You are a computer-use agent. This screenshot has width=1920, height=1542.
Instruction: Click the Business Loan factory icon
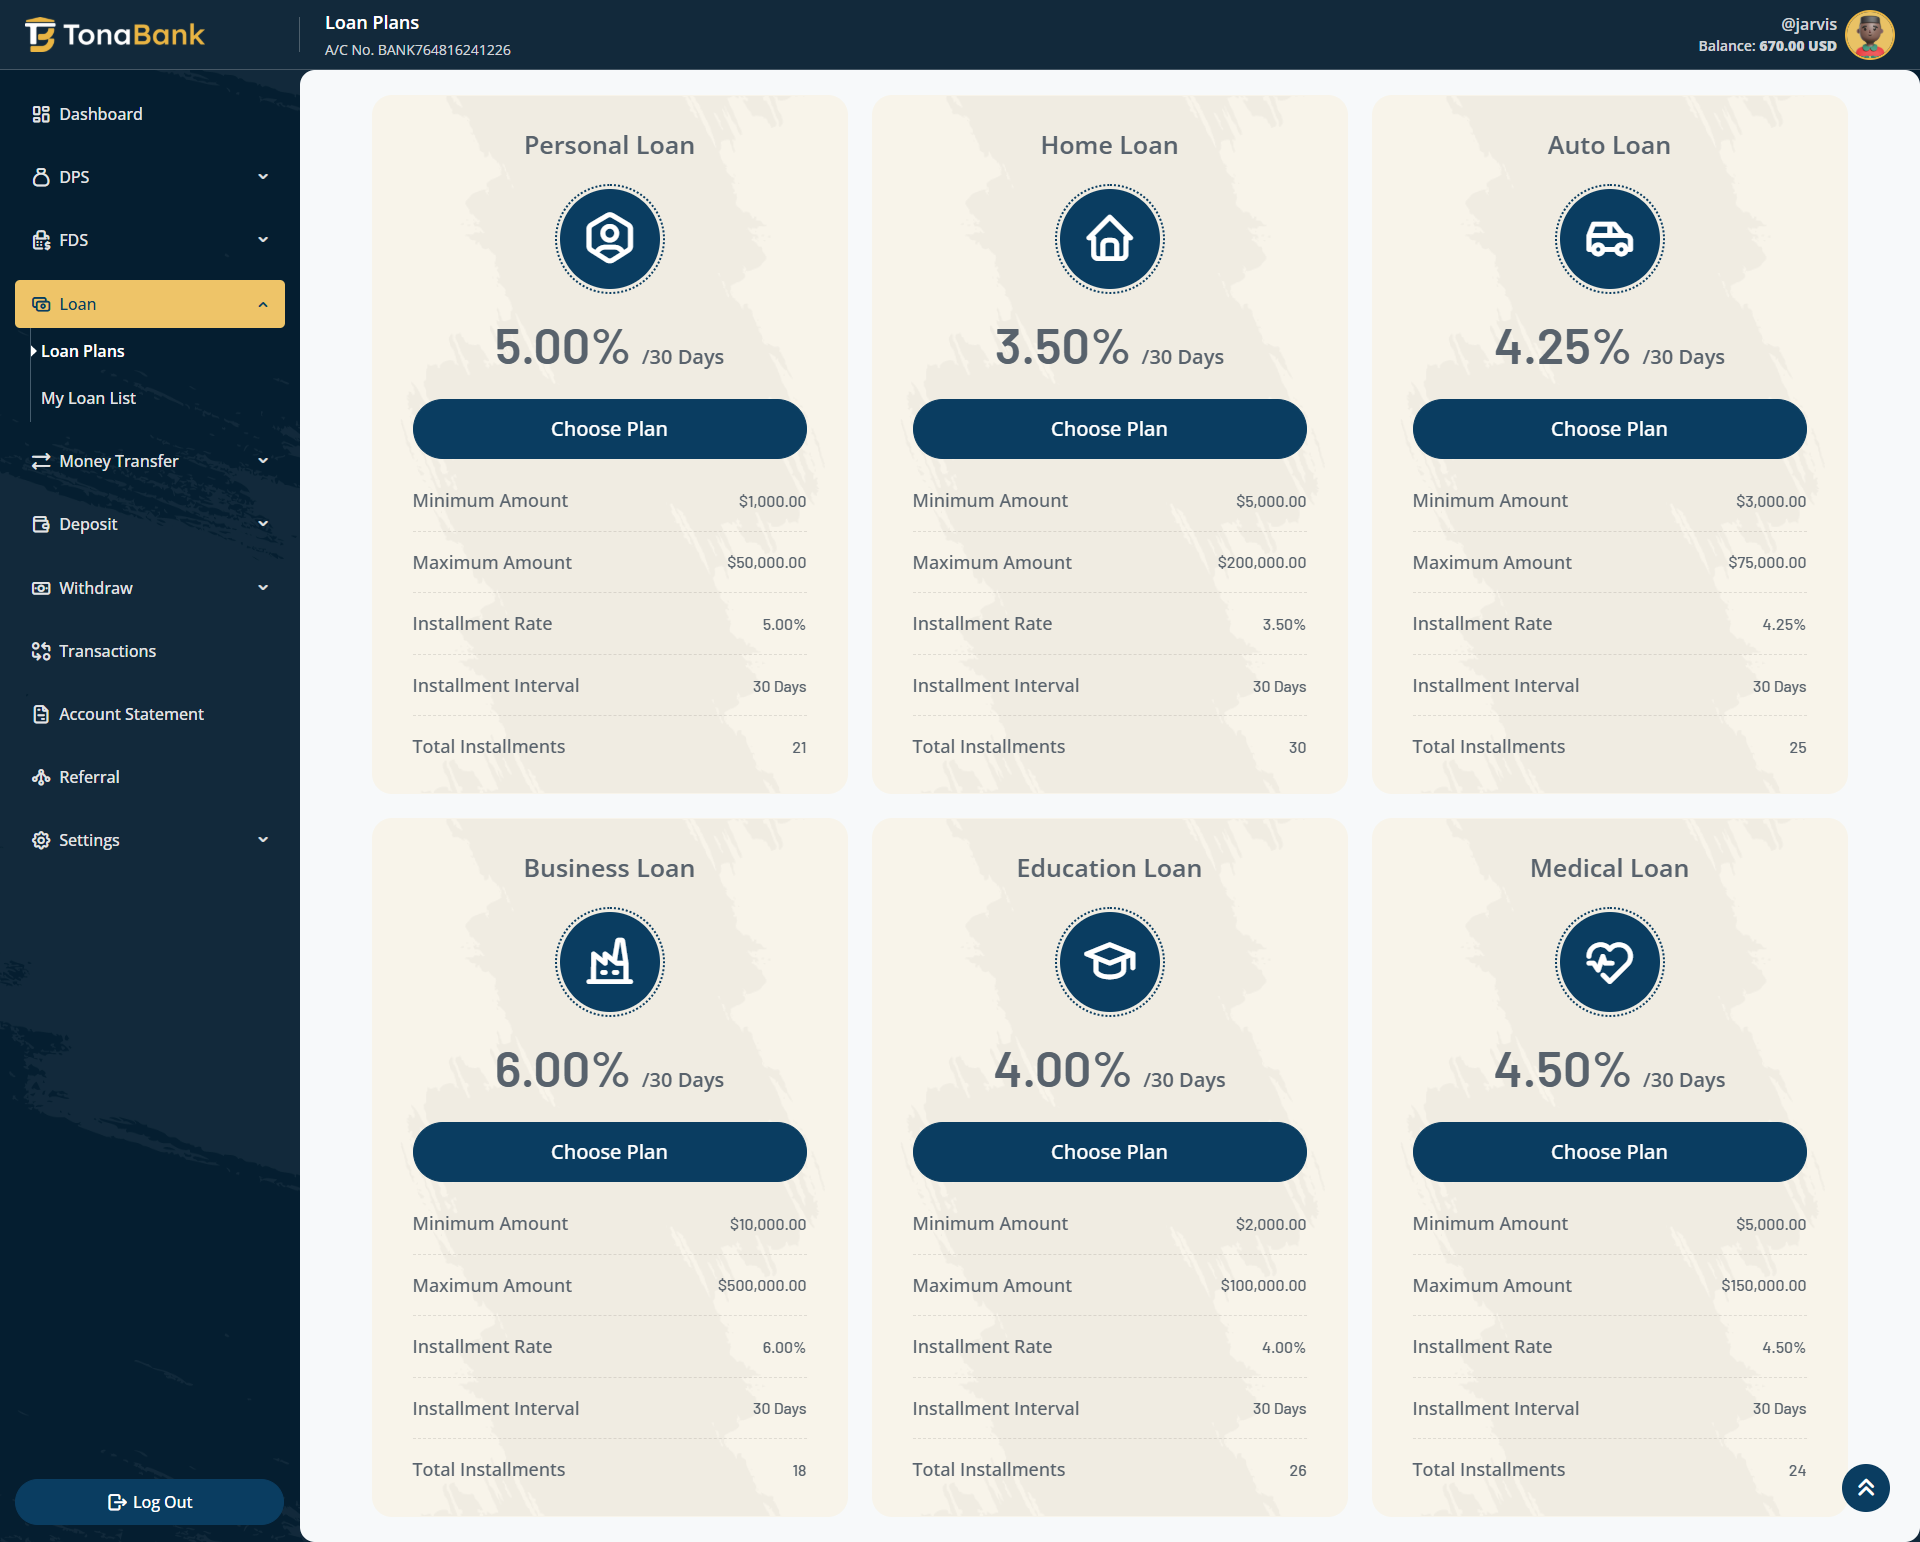click(609, 962)
